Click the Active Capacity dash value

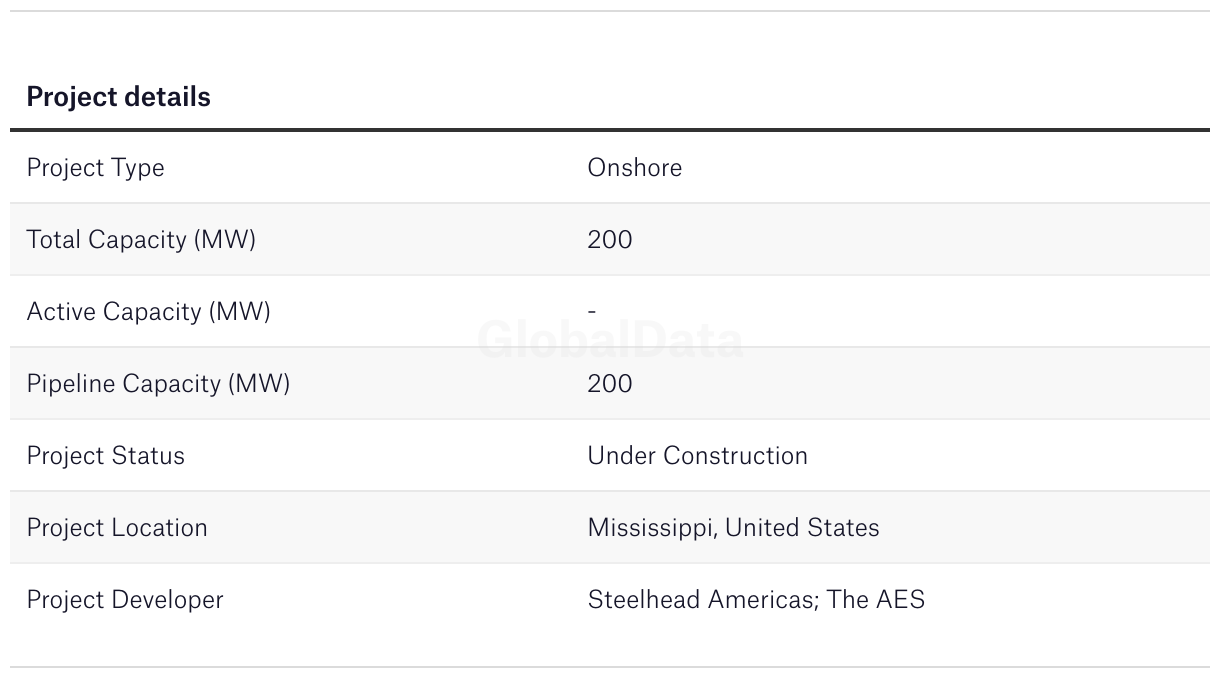(x=592, y=312)
